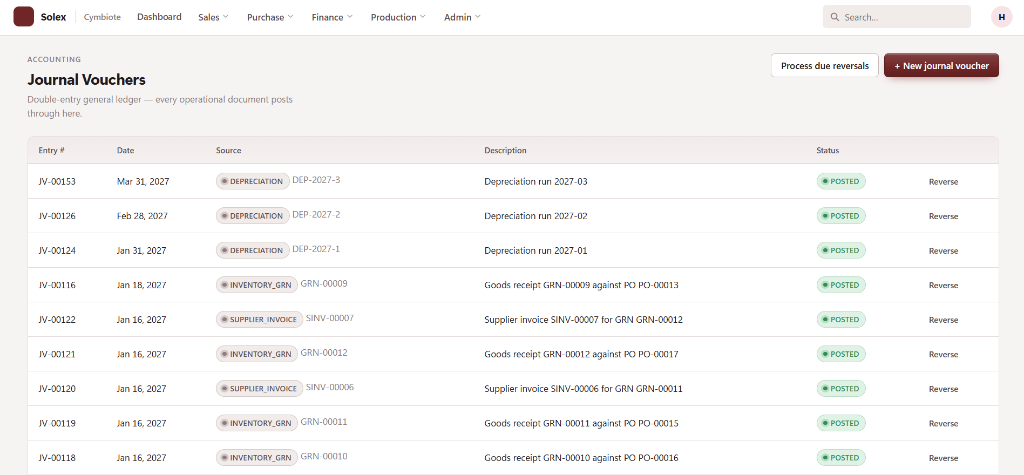The image size is (1024, 475).
Task: Click source reference GRN-00011
Action: [324, 422]
